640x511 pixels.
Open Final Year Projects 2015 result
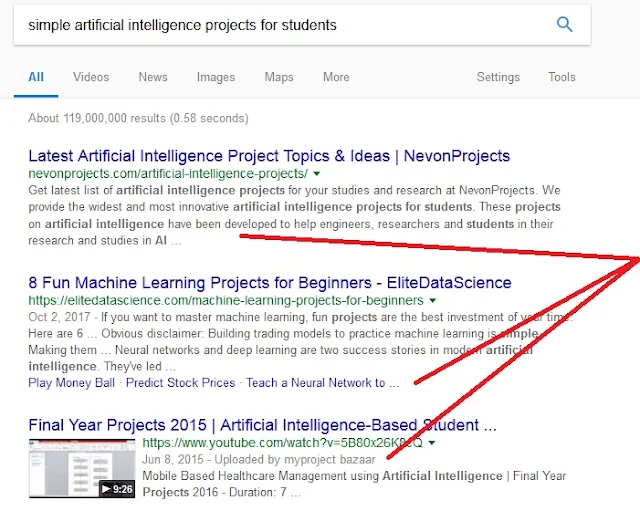(x=262, y=425)
